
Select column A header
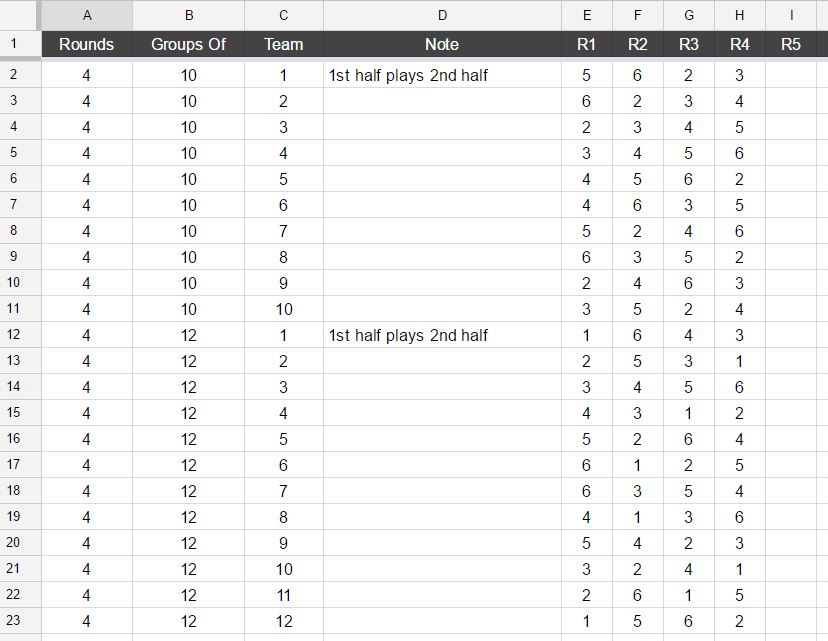tap(87, 15)
